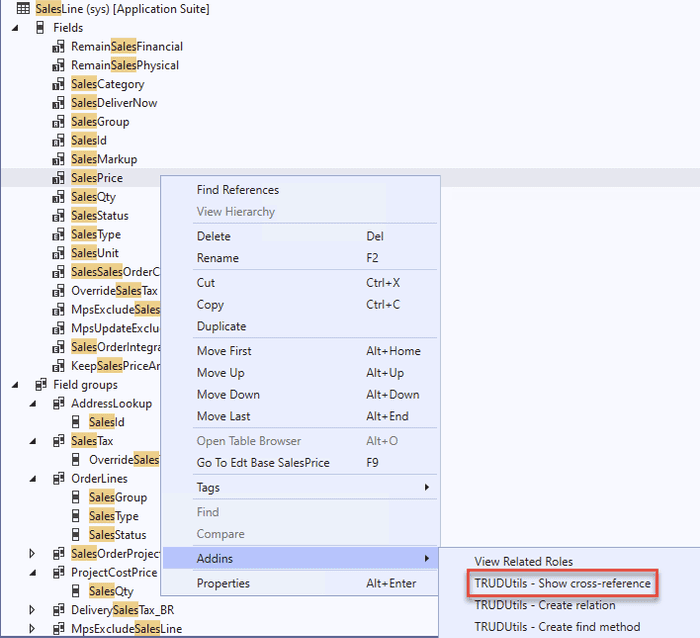Choose Go To Edt Base SalesPrice
This screenshot has height=638, width=700.
point(263,463)
